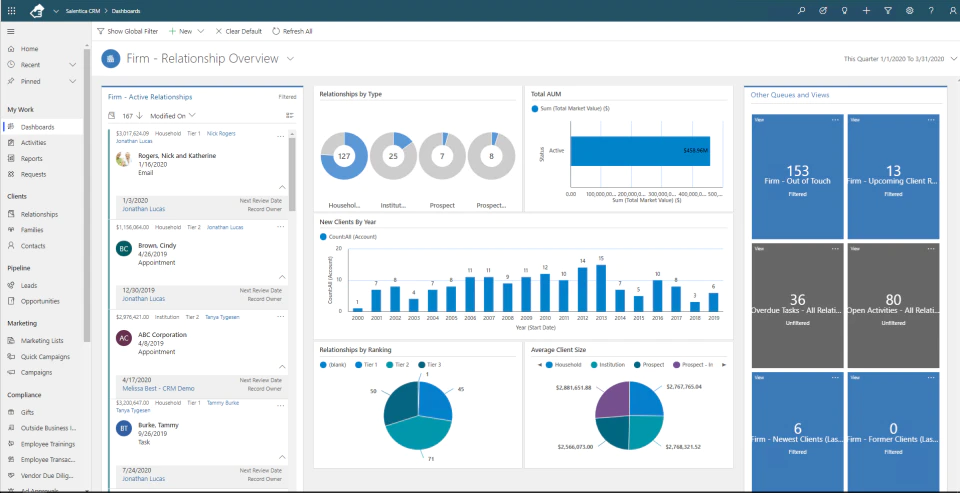Image resolution: width=960 pixels, height=493 pixels.
Task: Expand the Recent section chevron
Action: (73, 65)
